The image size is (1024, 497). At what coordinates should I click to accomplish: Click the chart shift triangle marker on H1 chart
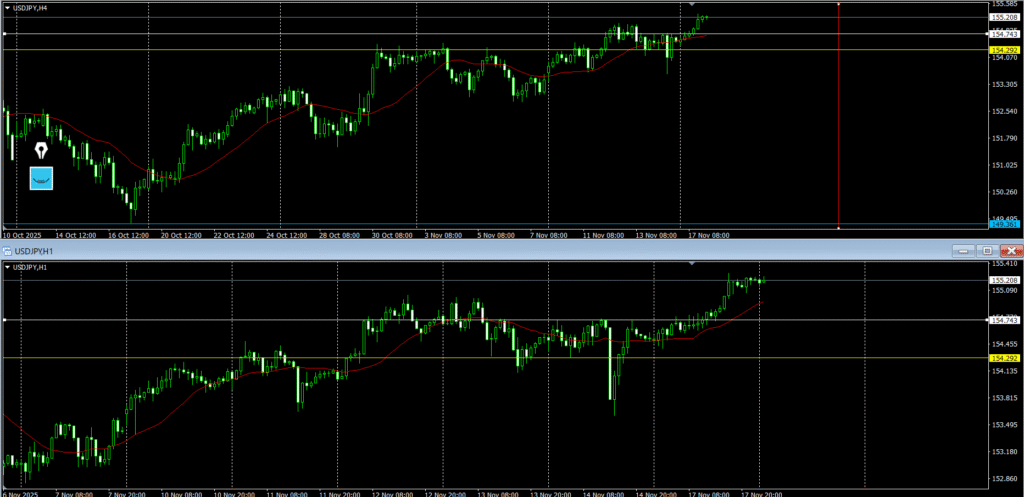pyautogui.click(x=692, y=264)
